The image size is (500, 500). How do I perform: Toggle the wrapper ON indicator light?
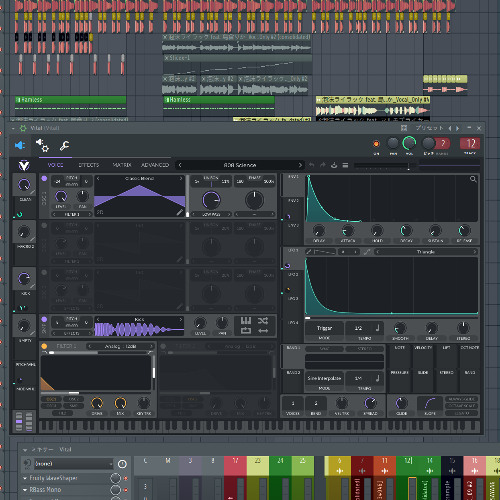(x=376, y=144)
